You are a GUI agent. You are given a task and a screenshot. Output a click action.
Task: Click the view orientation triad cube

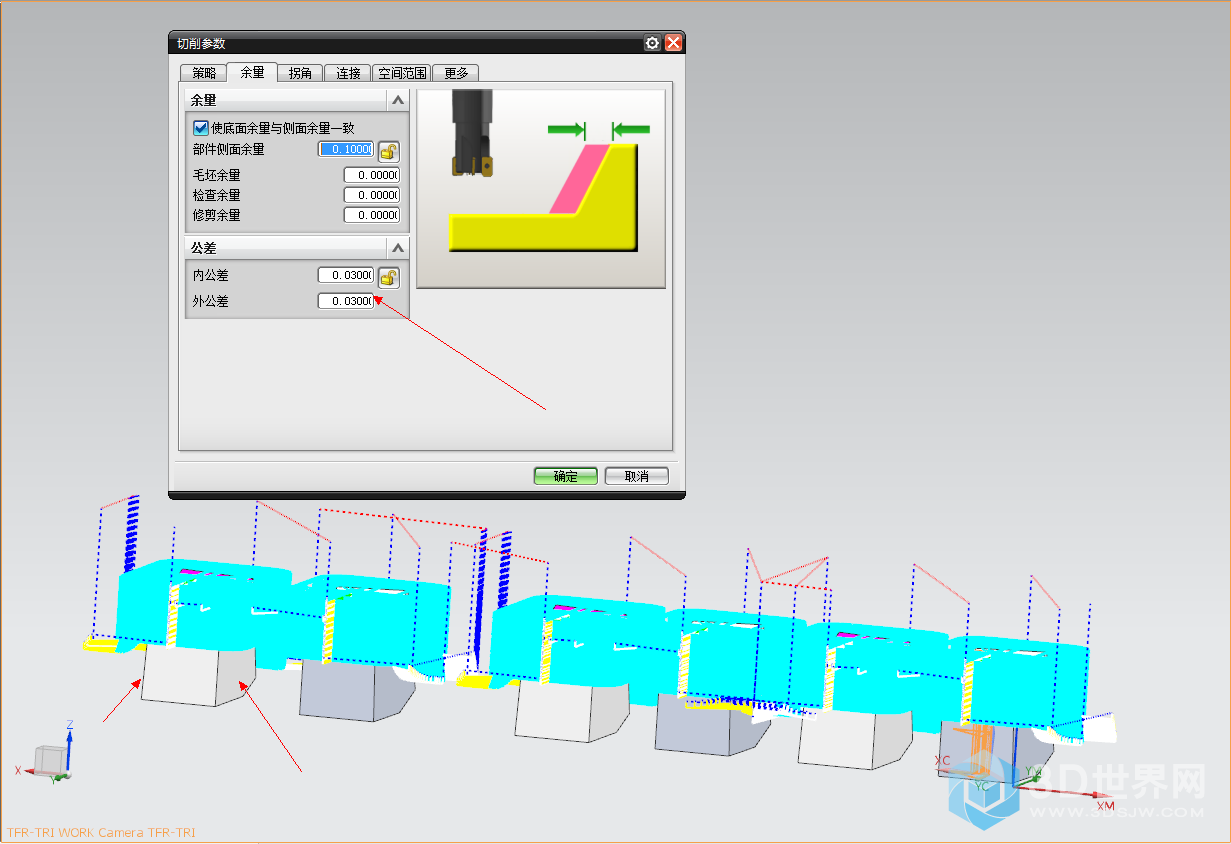pyautogui.click(x=50, y=759)
